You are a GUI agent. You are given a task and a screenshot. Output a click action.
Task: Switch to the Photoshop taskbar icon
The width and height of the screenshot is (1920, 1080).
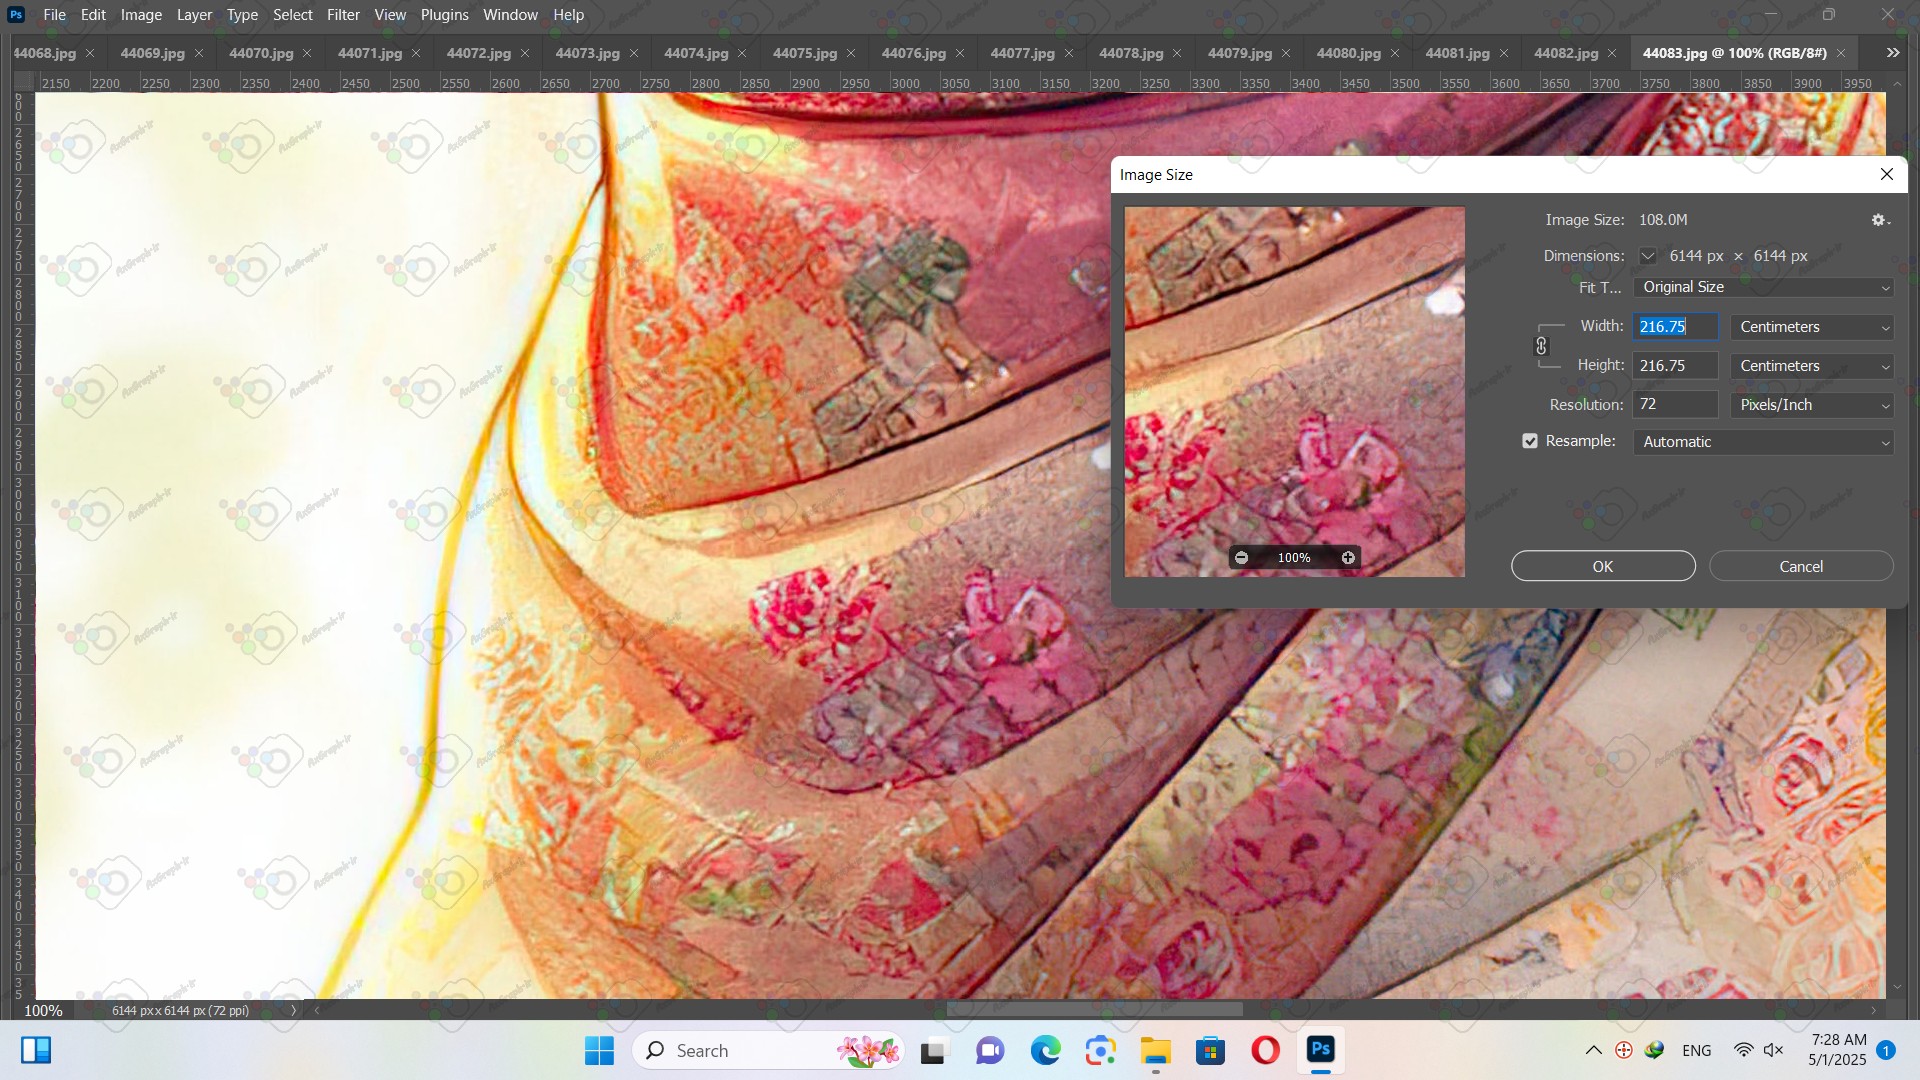1321,1050
